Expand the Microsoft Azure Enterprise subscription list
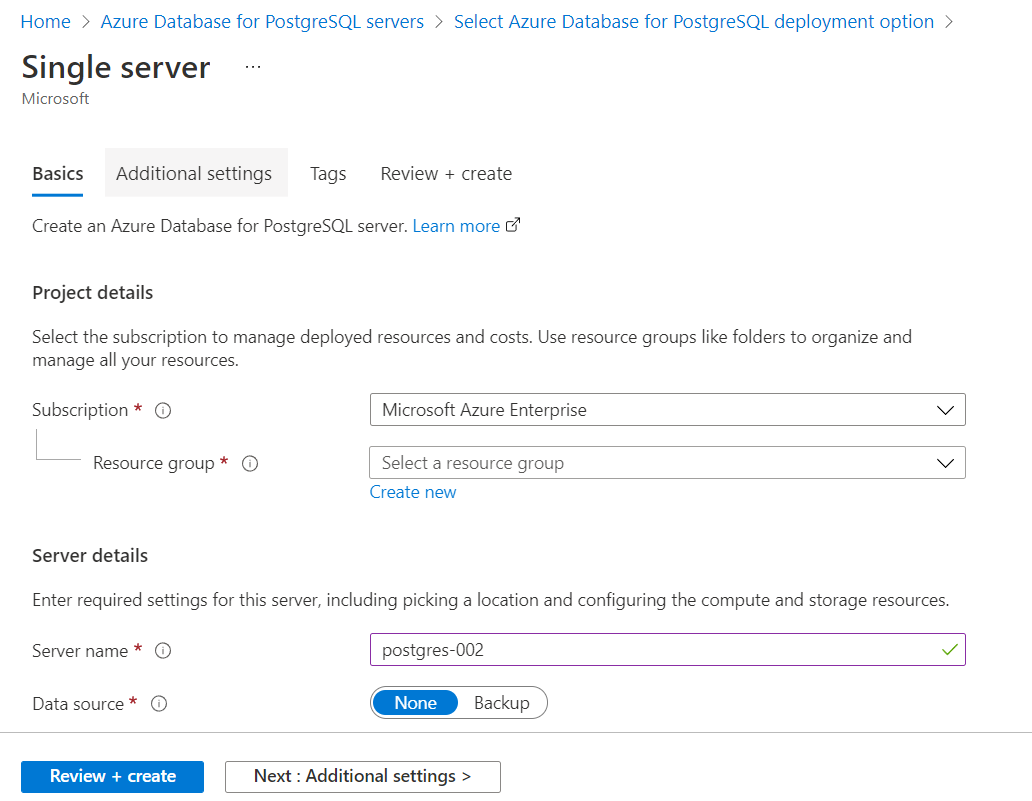Viewport: 1032px width, 801px height. tap(944, 409)
